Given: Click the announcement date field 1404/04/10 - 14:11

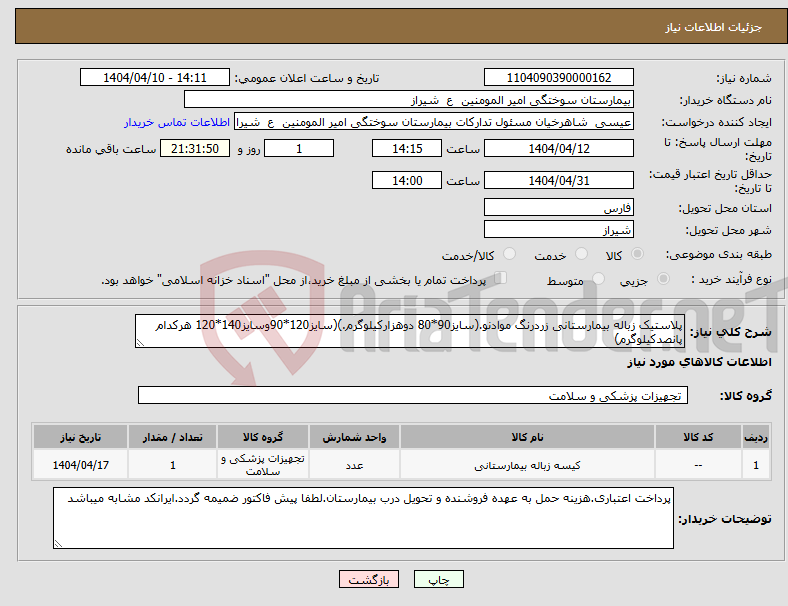Looking at the screenshot, I should (155, 77).
